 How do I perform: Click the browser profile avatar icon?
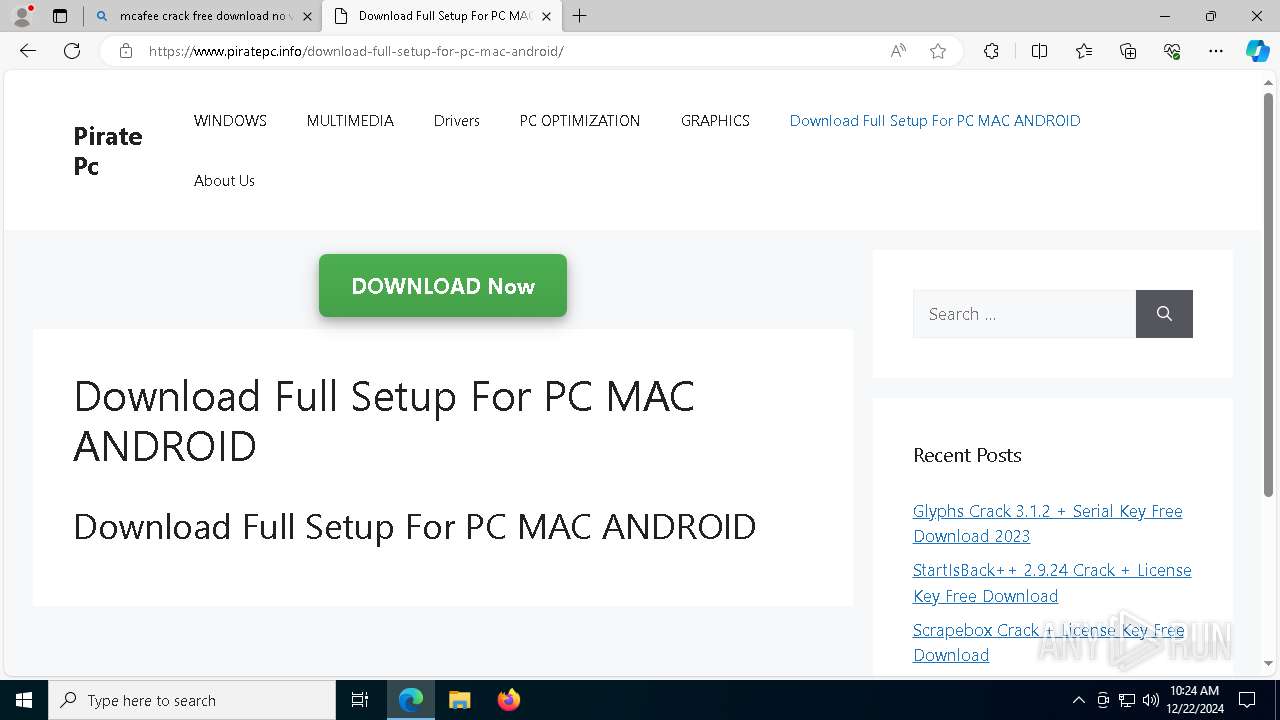point(22,15)
